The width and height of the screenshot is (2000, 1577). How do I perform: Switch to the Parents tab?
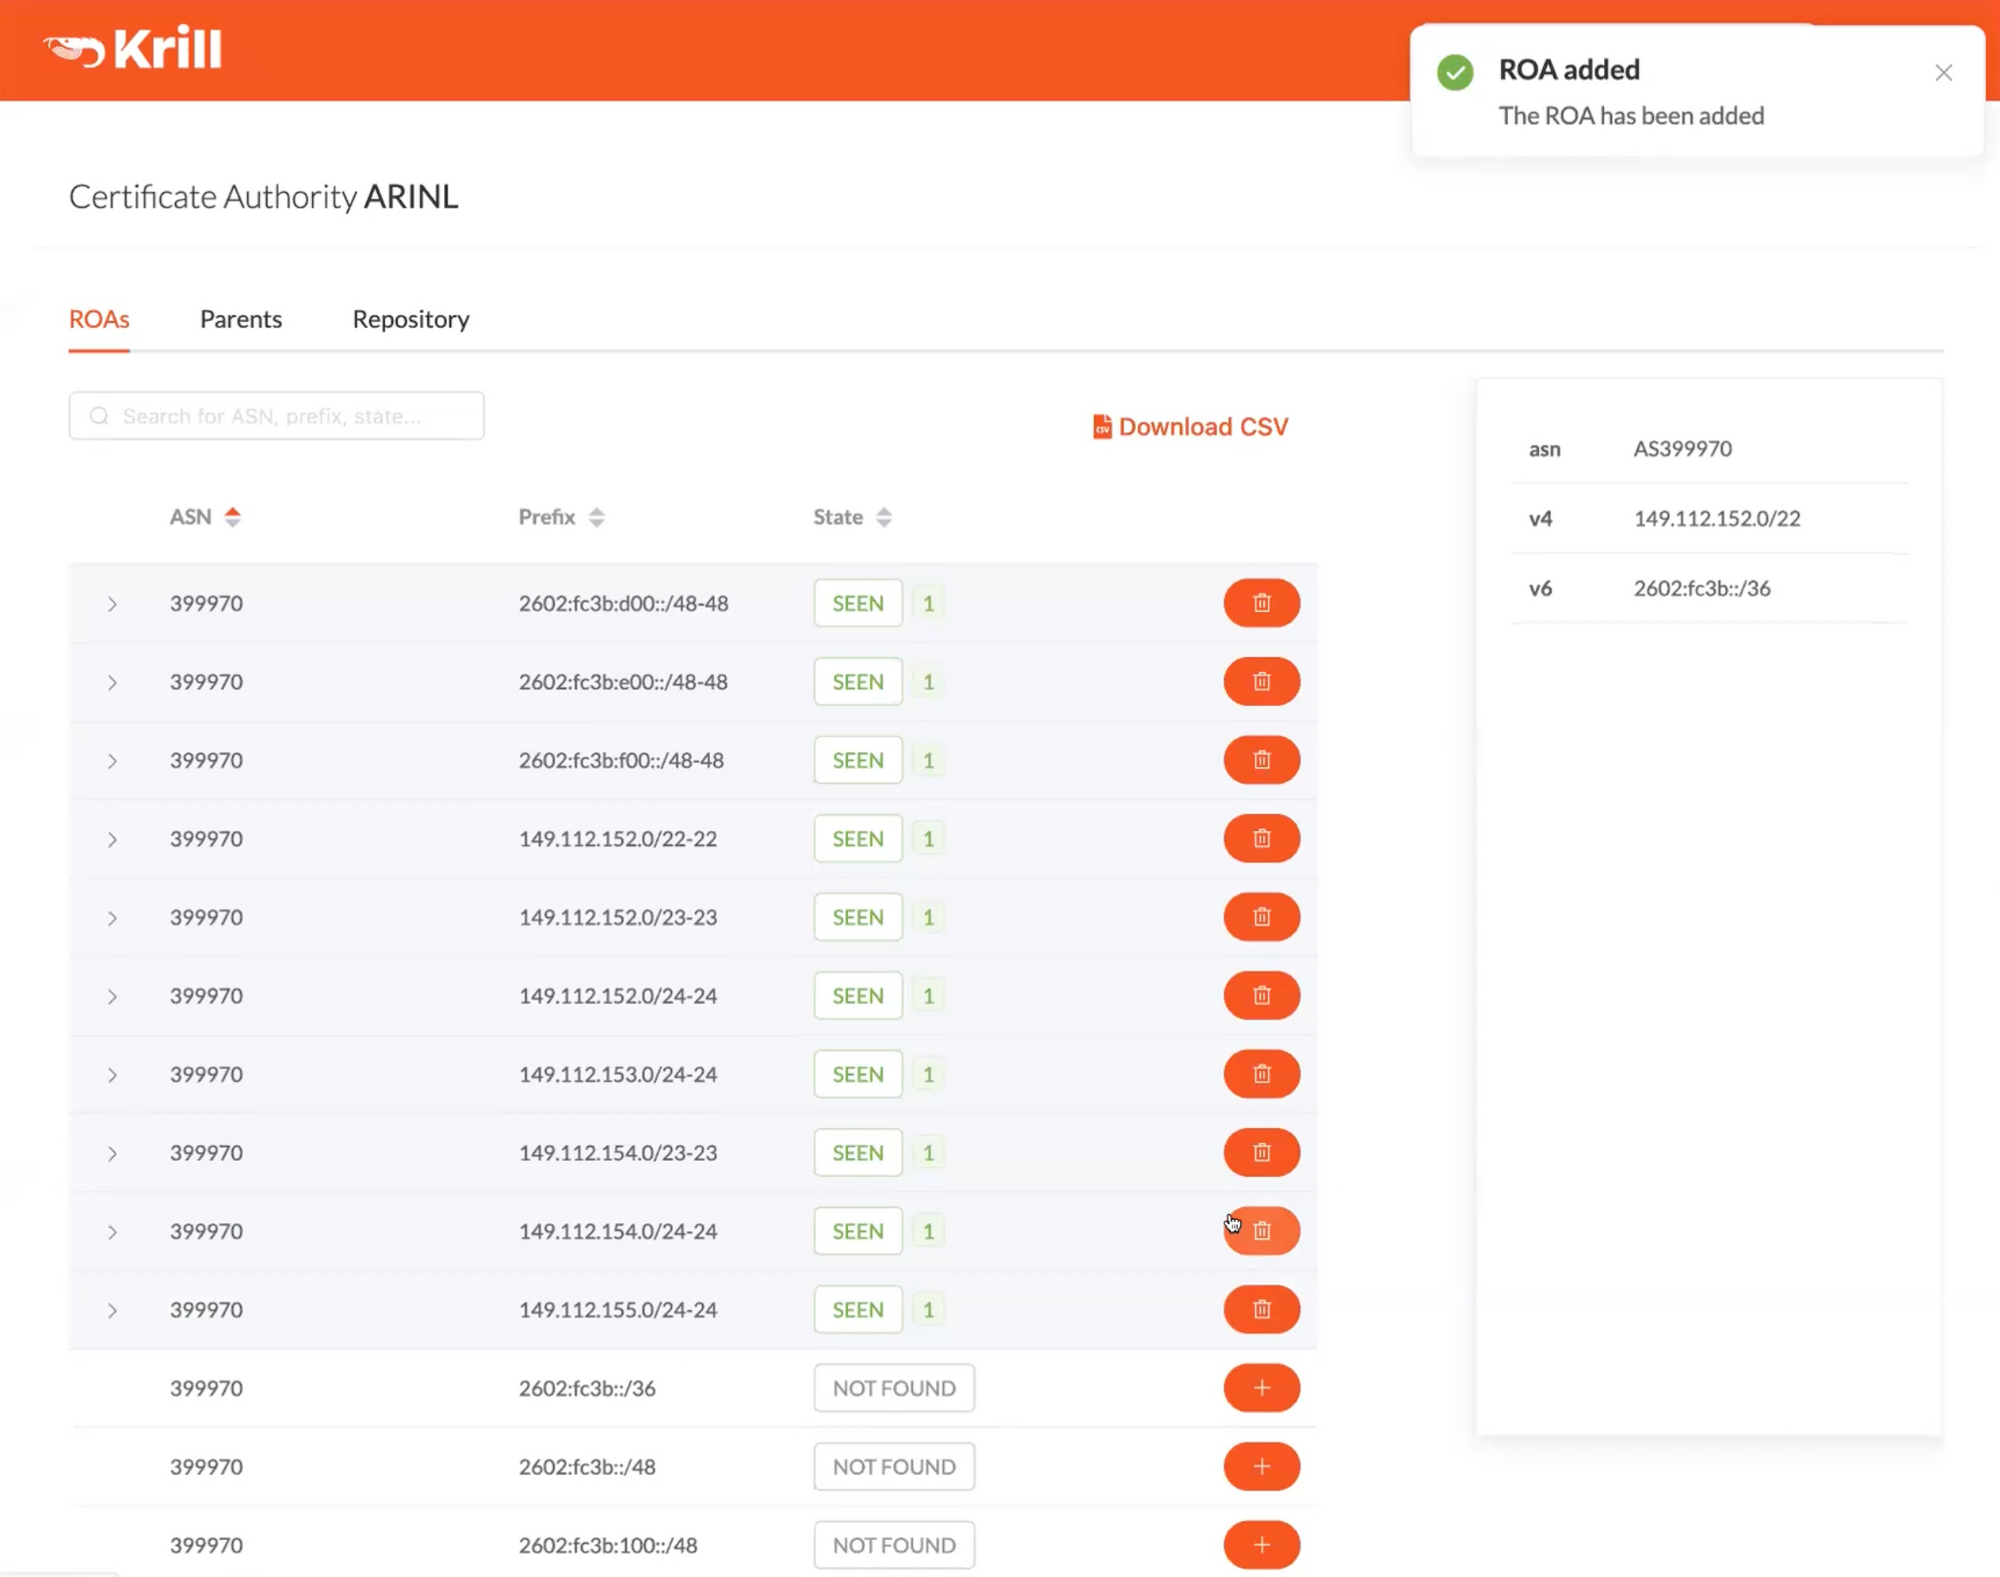click(241, 319)
